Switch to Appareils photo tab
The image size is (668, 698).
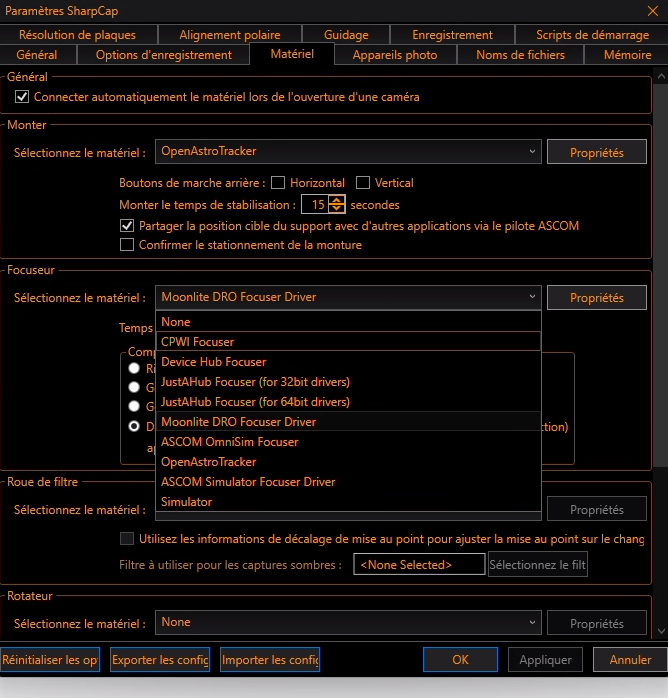click(x=395, y=55)
